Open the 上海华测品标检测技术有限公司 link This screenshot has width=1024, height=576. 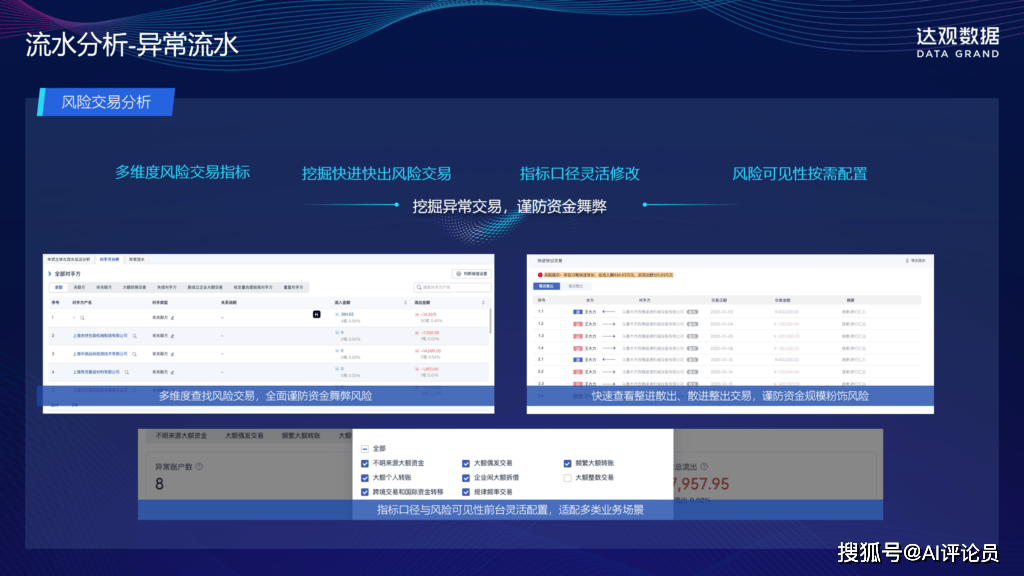pos(100,354)
